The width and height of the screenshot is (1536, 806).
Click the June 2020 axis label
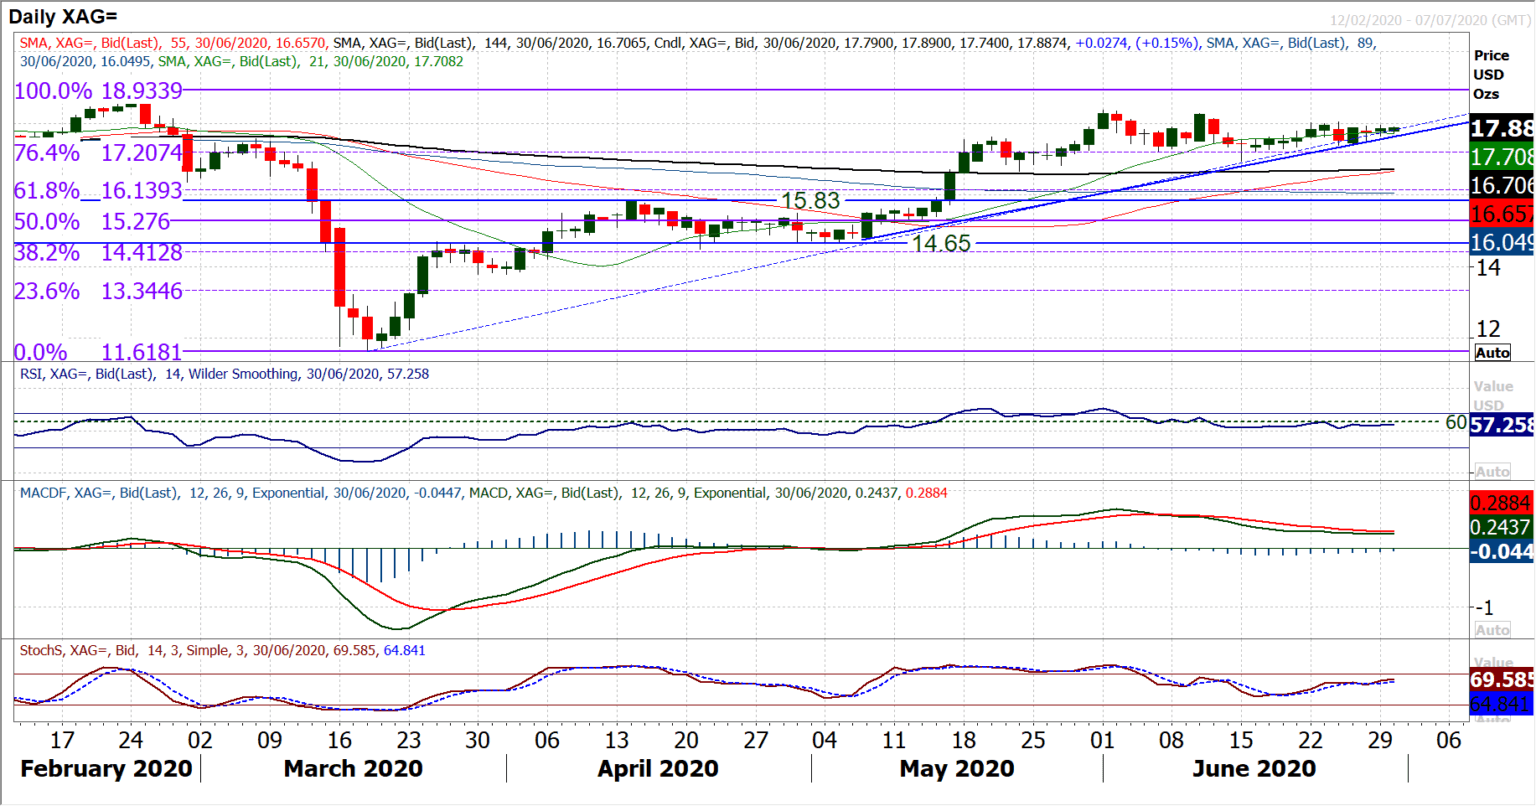(x=1254, y=768)
